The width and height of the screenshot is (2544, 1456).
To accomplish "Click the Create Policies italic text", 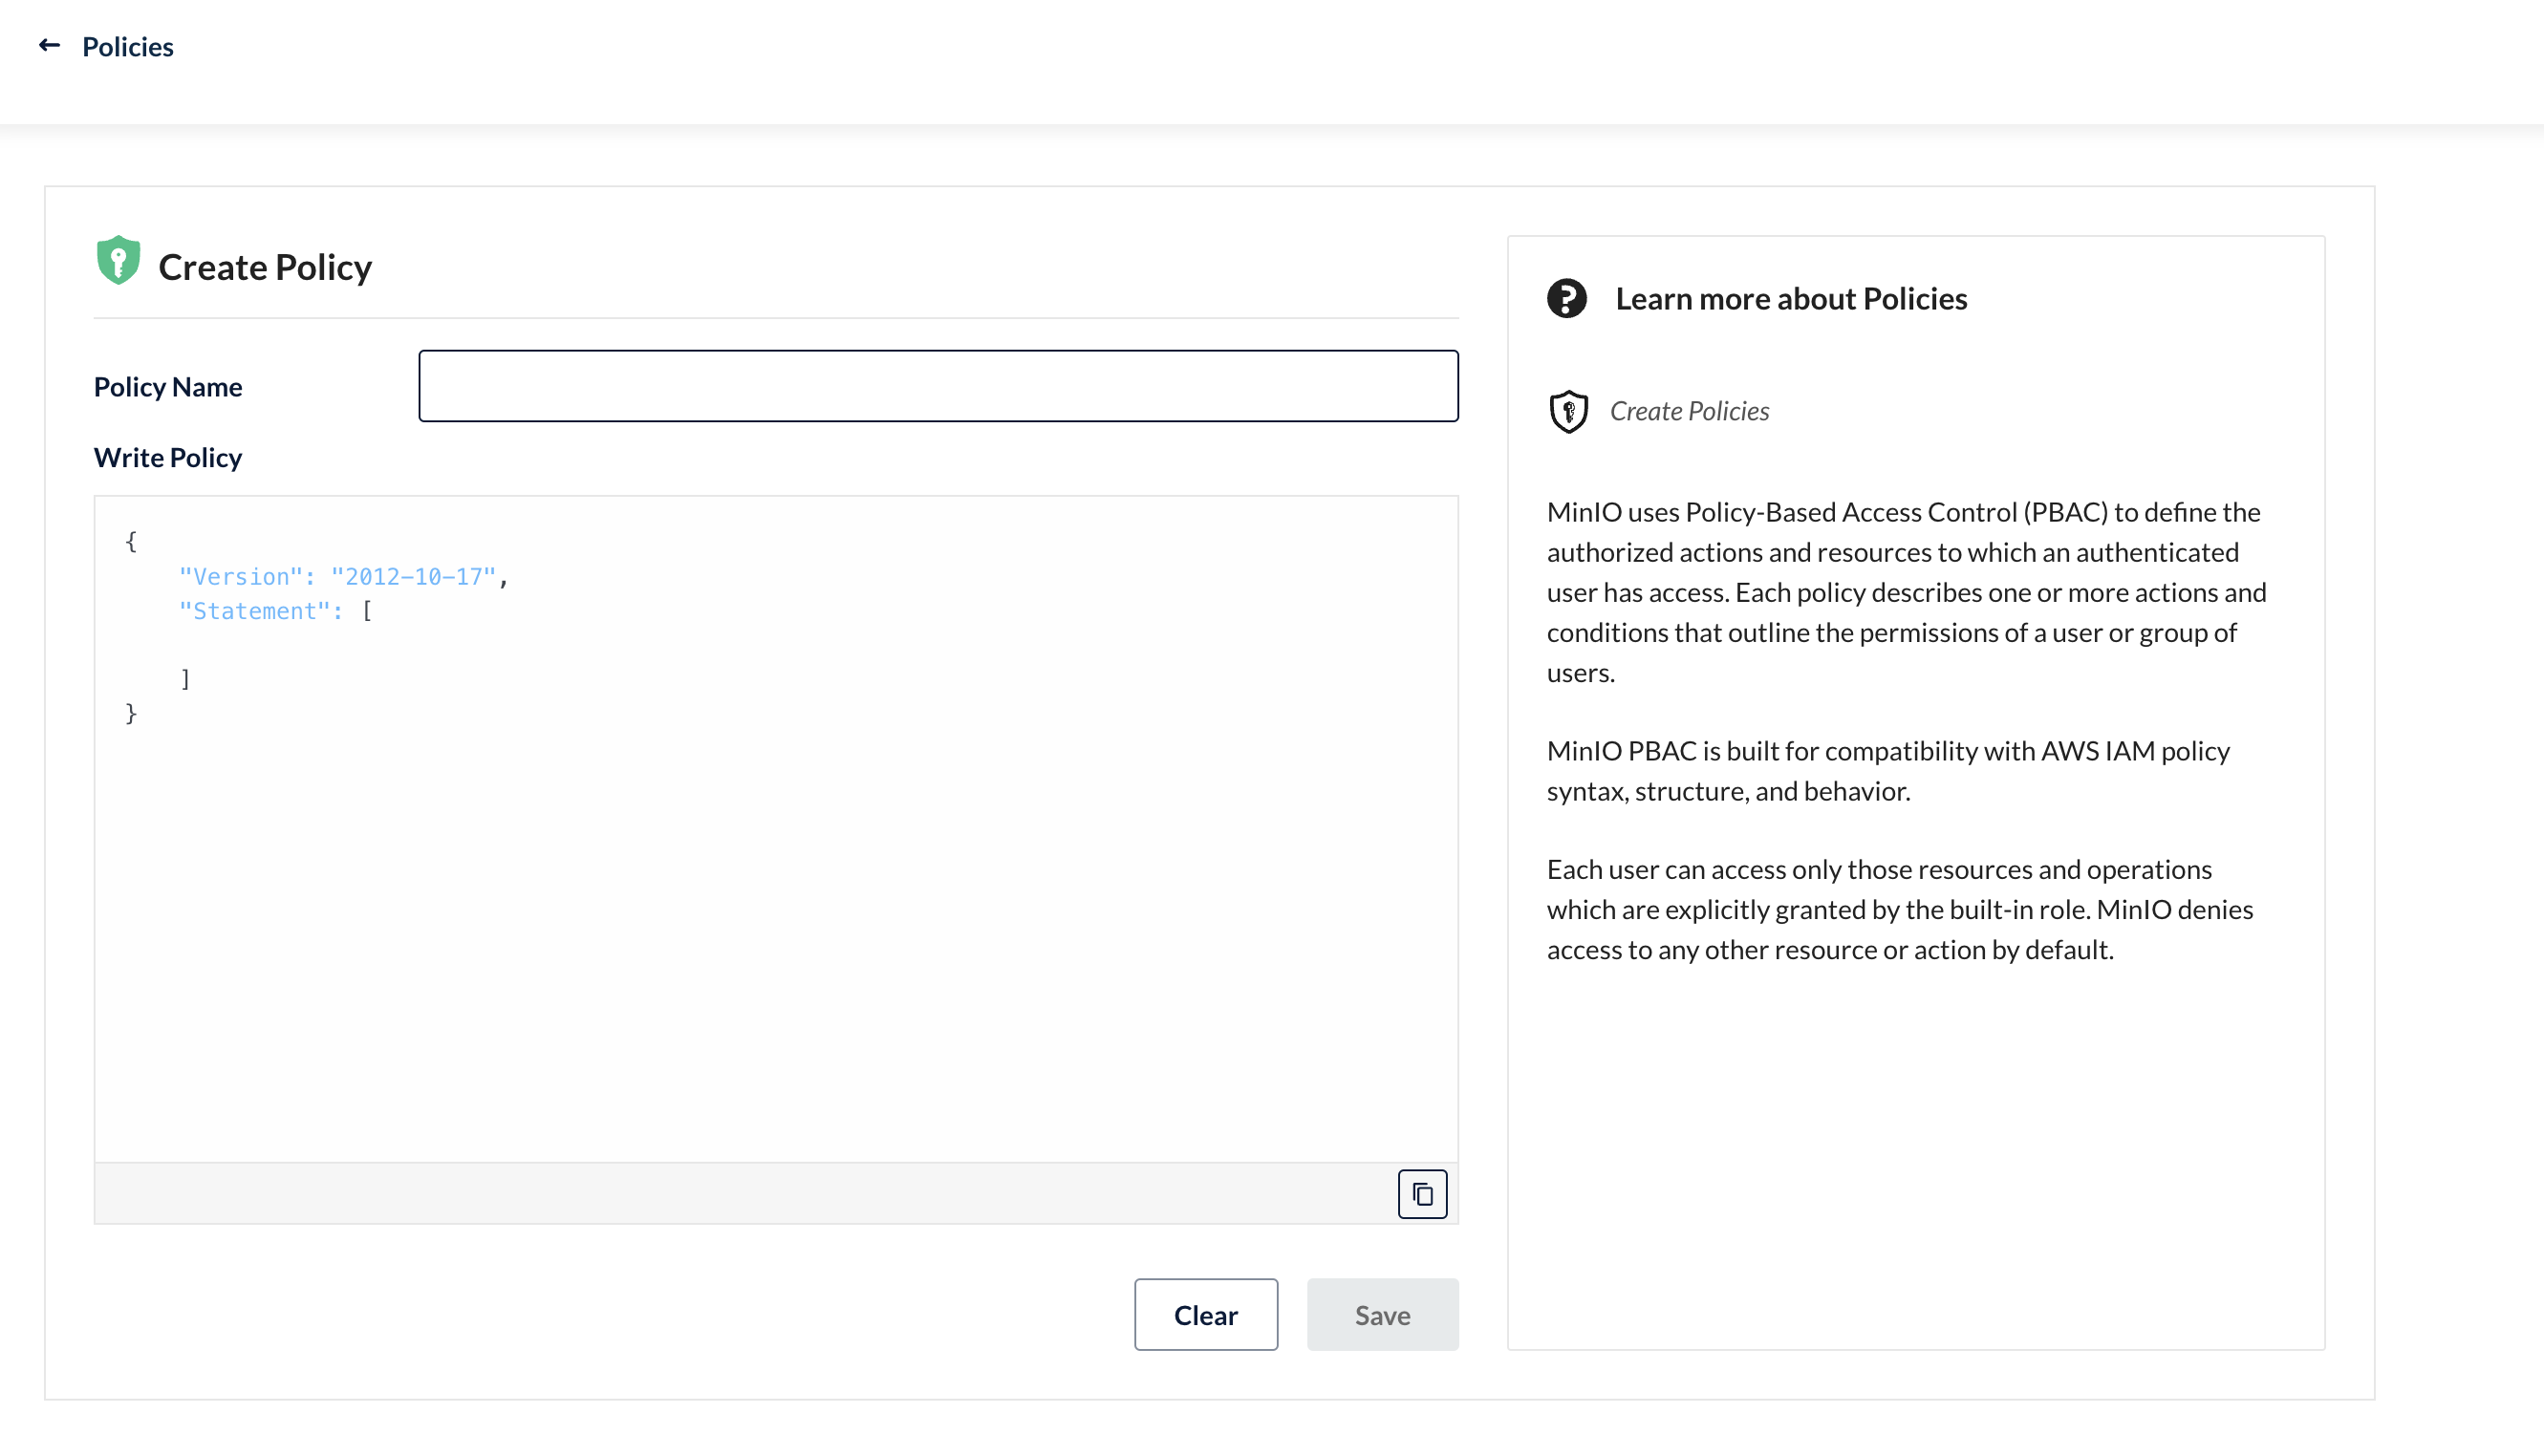I will pyautogui.click(x=1688, y=411).
